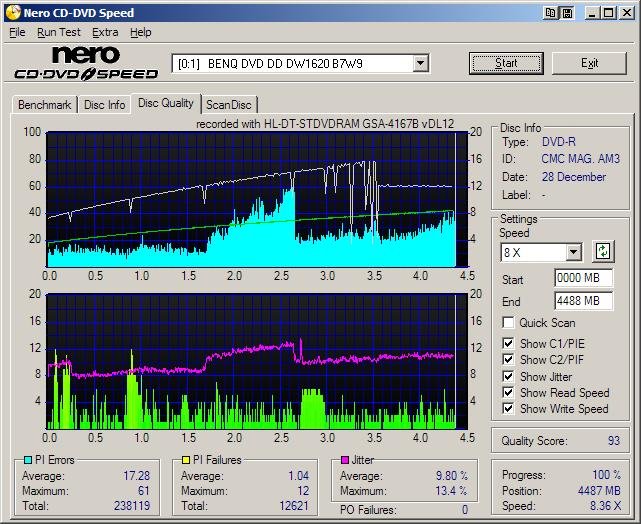The width and height of the screenshot is (641, 524).
Task: Switch to the Disc Info tab
Action: (105, 105)
